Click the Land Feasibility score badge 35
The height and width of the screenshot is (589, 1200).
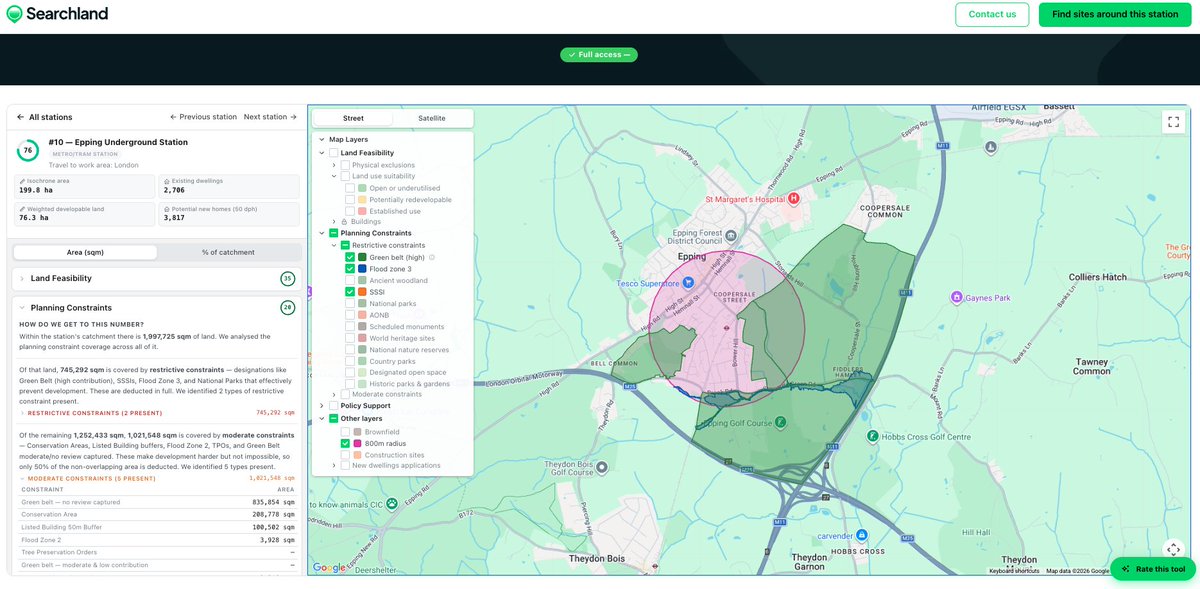pos(287,278)
